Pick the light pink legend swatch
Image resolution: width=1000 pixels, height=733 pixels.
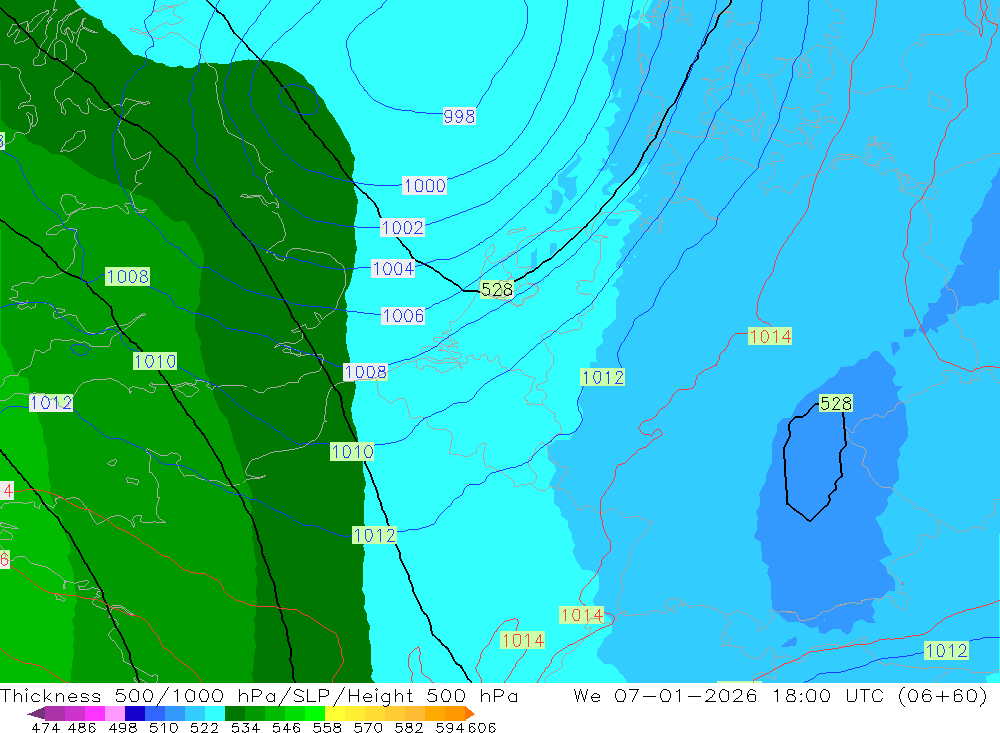click(113, 713)
